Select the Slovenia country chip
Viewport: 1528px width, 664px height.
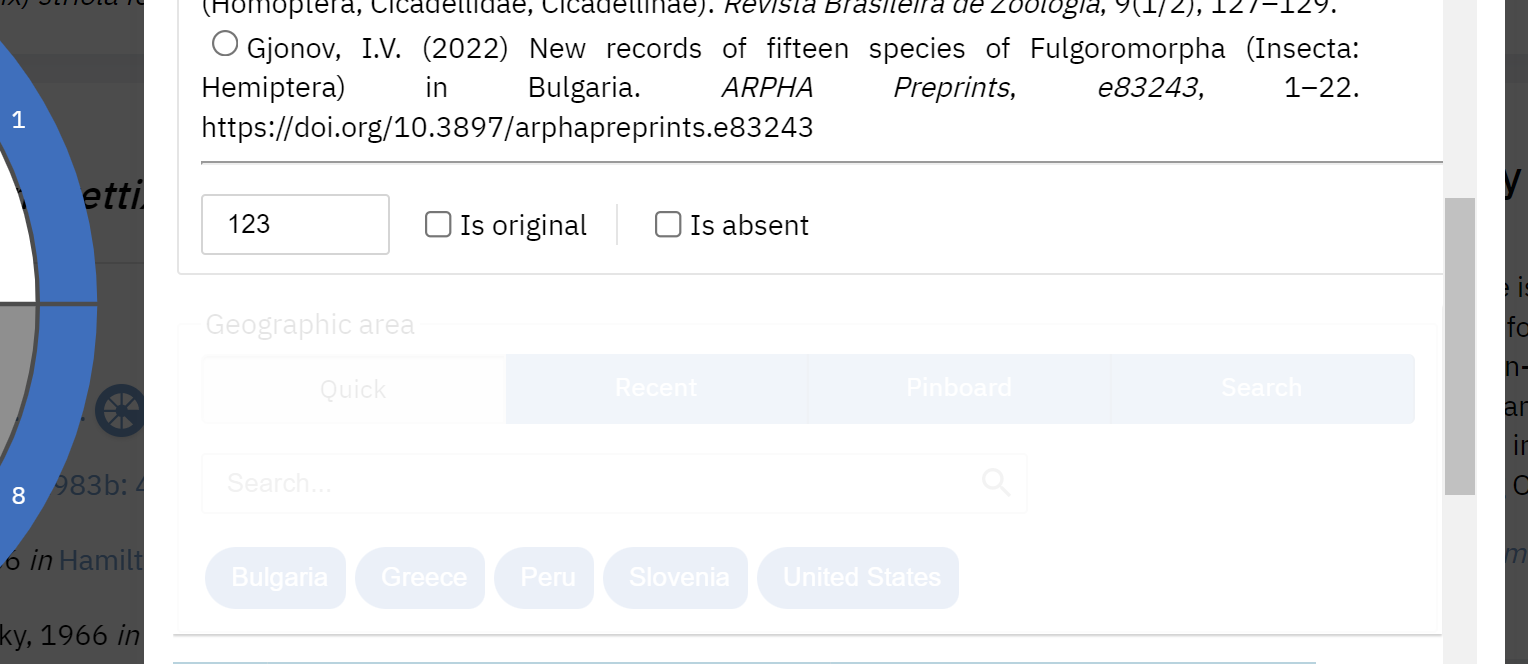click(x=676, y=577)
